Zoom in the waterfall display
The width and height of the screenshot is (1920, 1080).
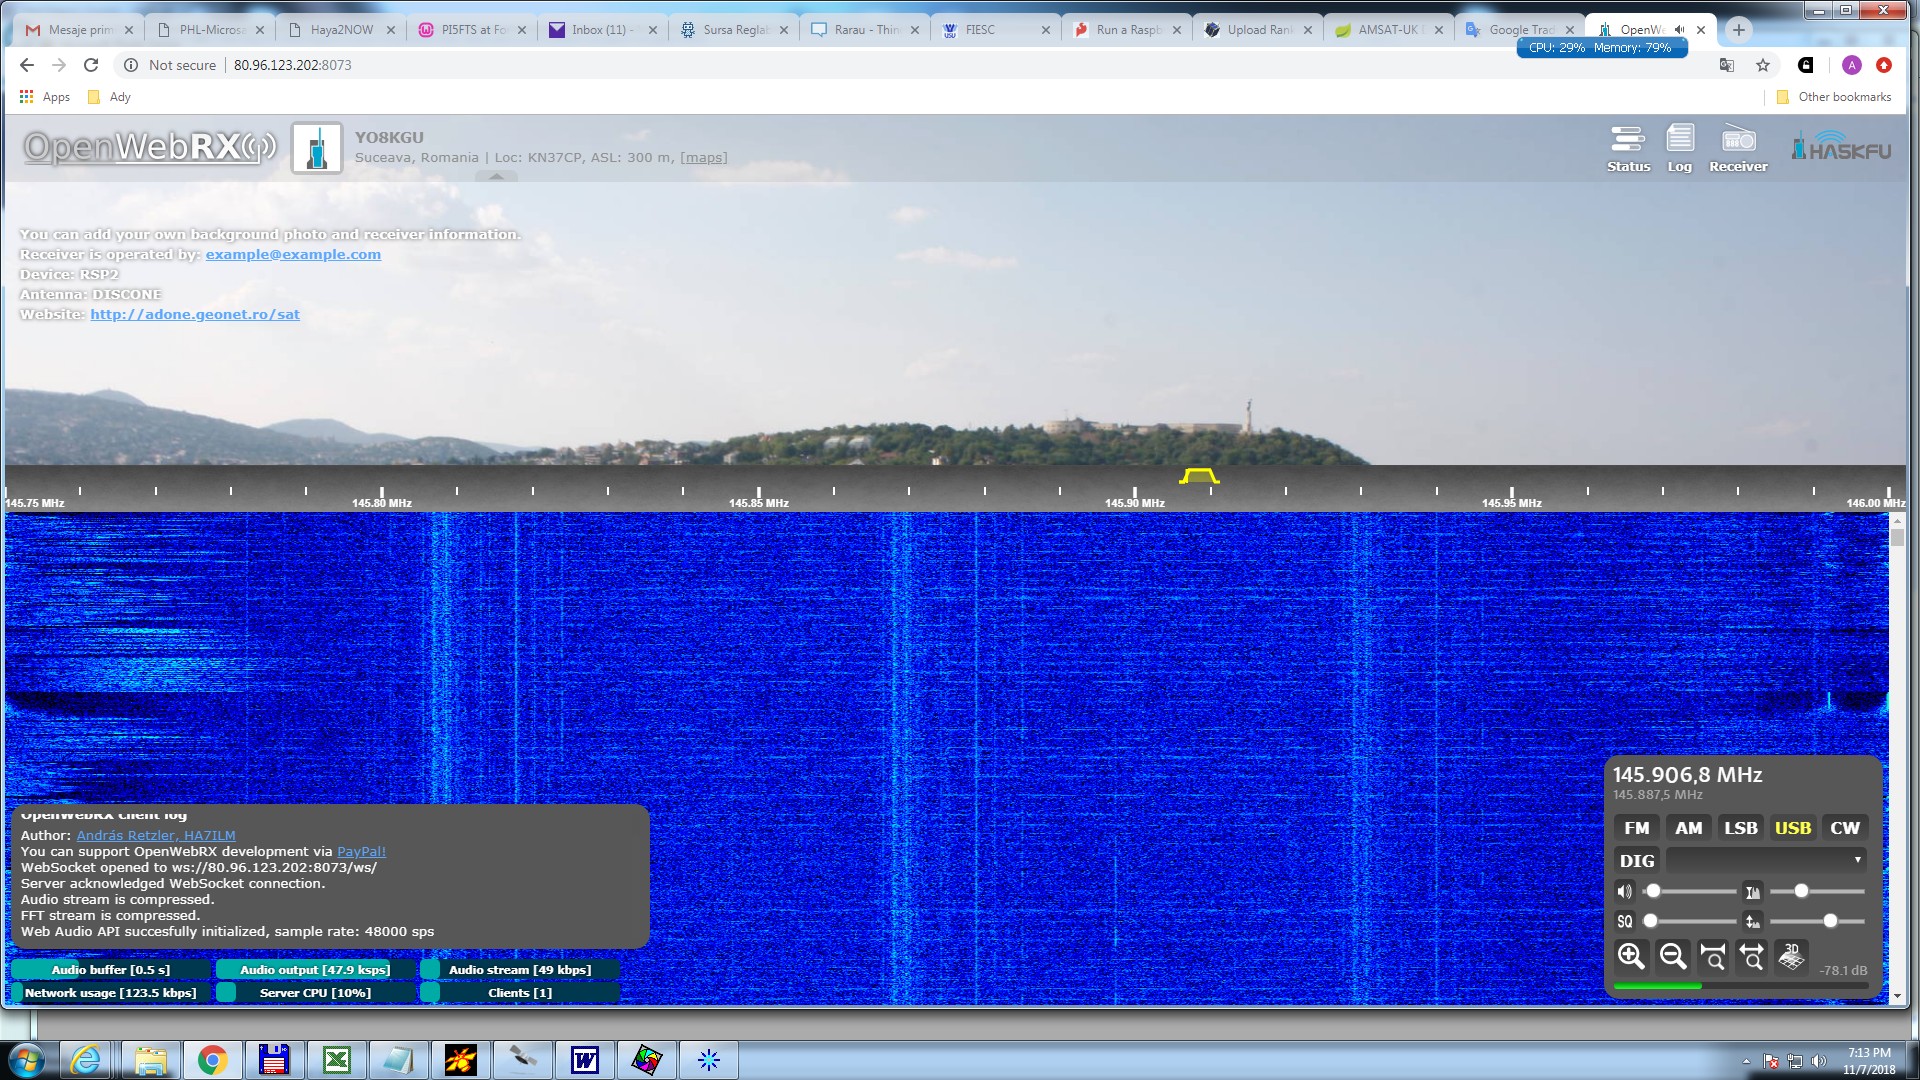click(1631, 957)
